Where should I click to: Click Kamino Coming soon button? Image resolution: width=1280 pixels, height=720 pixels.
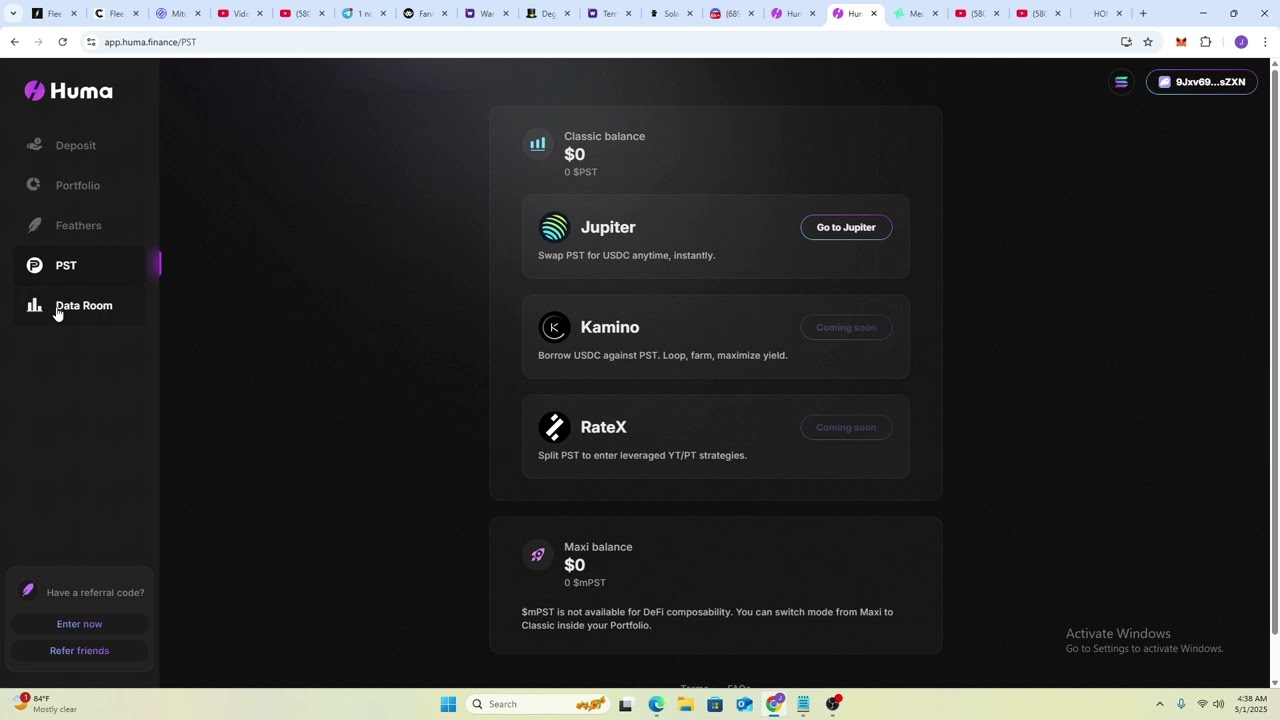click(846, 327)
